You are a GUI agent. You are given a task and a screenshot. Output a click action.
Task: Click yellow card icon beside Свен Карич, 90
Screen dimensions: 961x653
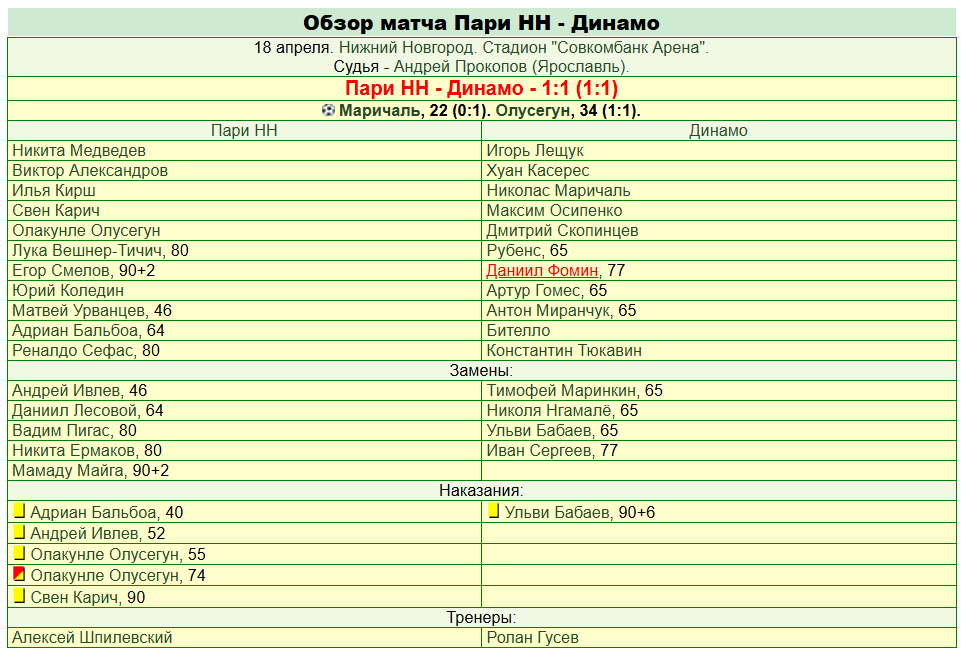click(x=19, y=595)
